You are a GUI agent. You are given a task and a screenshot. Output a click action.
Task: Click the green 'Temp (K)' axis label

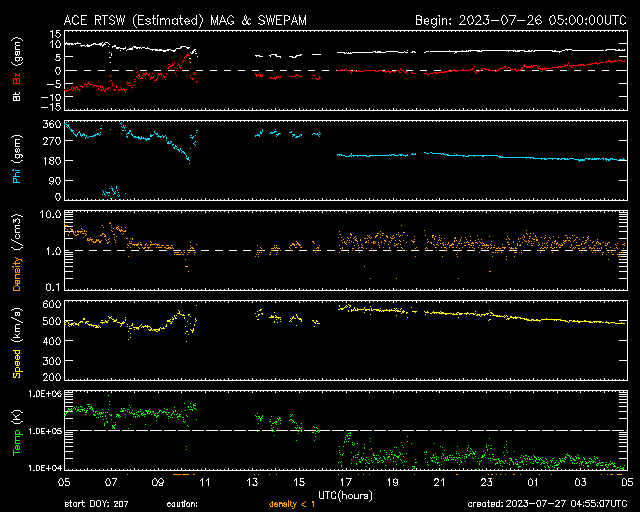pyautogui.click(x=17, y=432)
